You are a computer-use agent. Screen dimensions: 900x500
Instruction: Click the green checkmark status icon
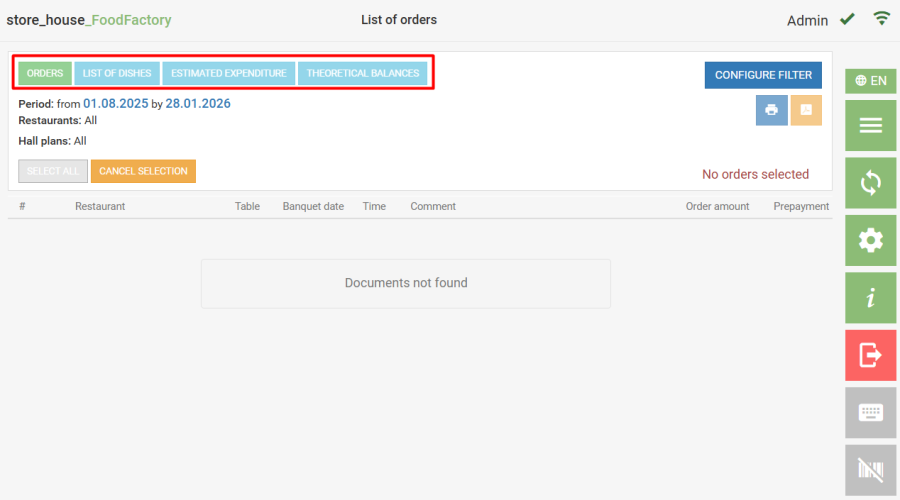[847, 19]
